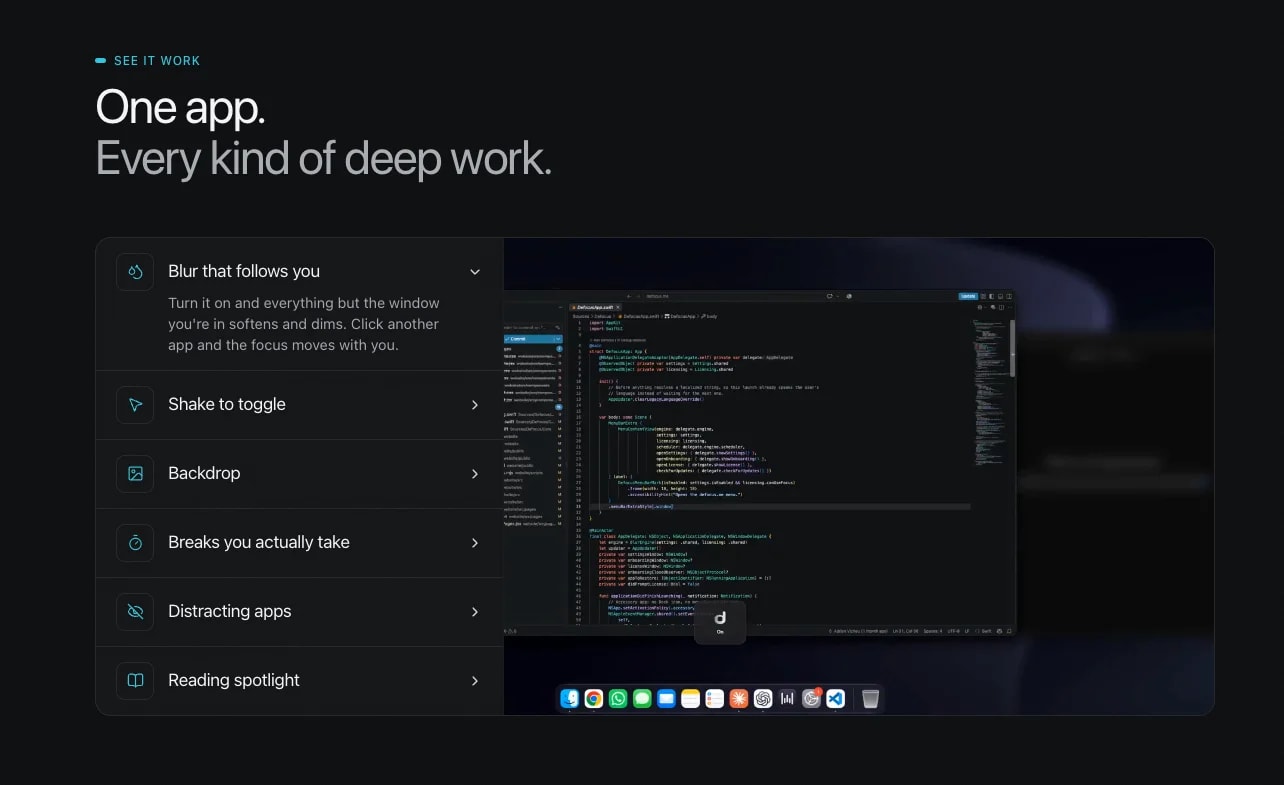Click the Blur that follows you heading
The width and height of the screenshot is (1284, 785).
coord(244,272)
